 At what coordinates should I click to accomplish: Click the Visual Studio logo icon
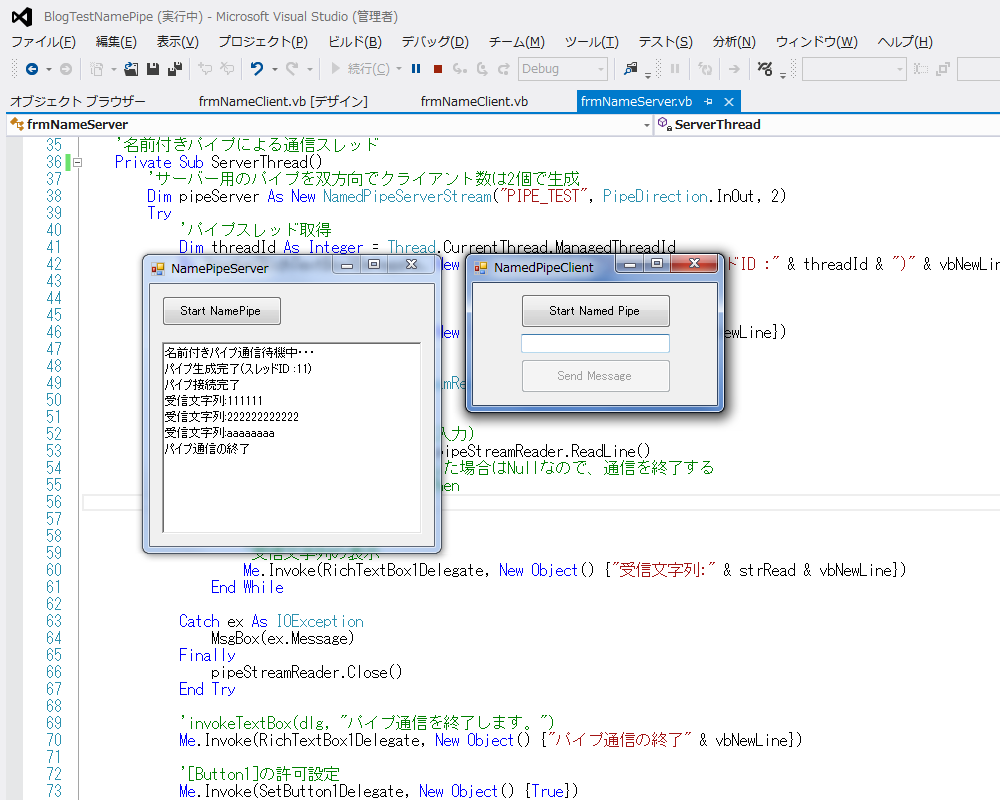pyautogui.click(x=22, y=17)
